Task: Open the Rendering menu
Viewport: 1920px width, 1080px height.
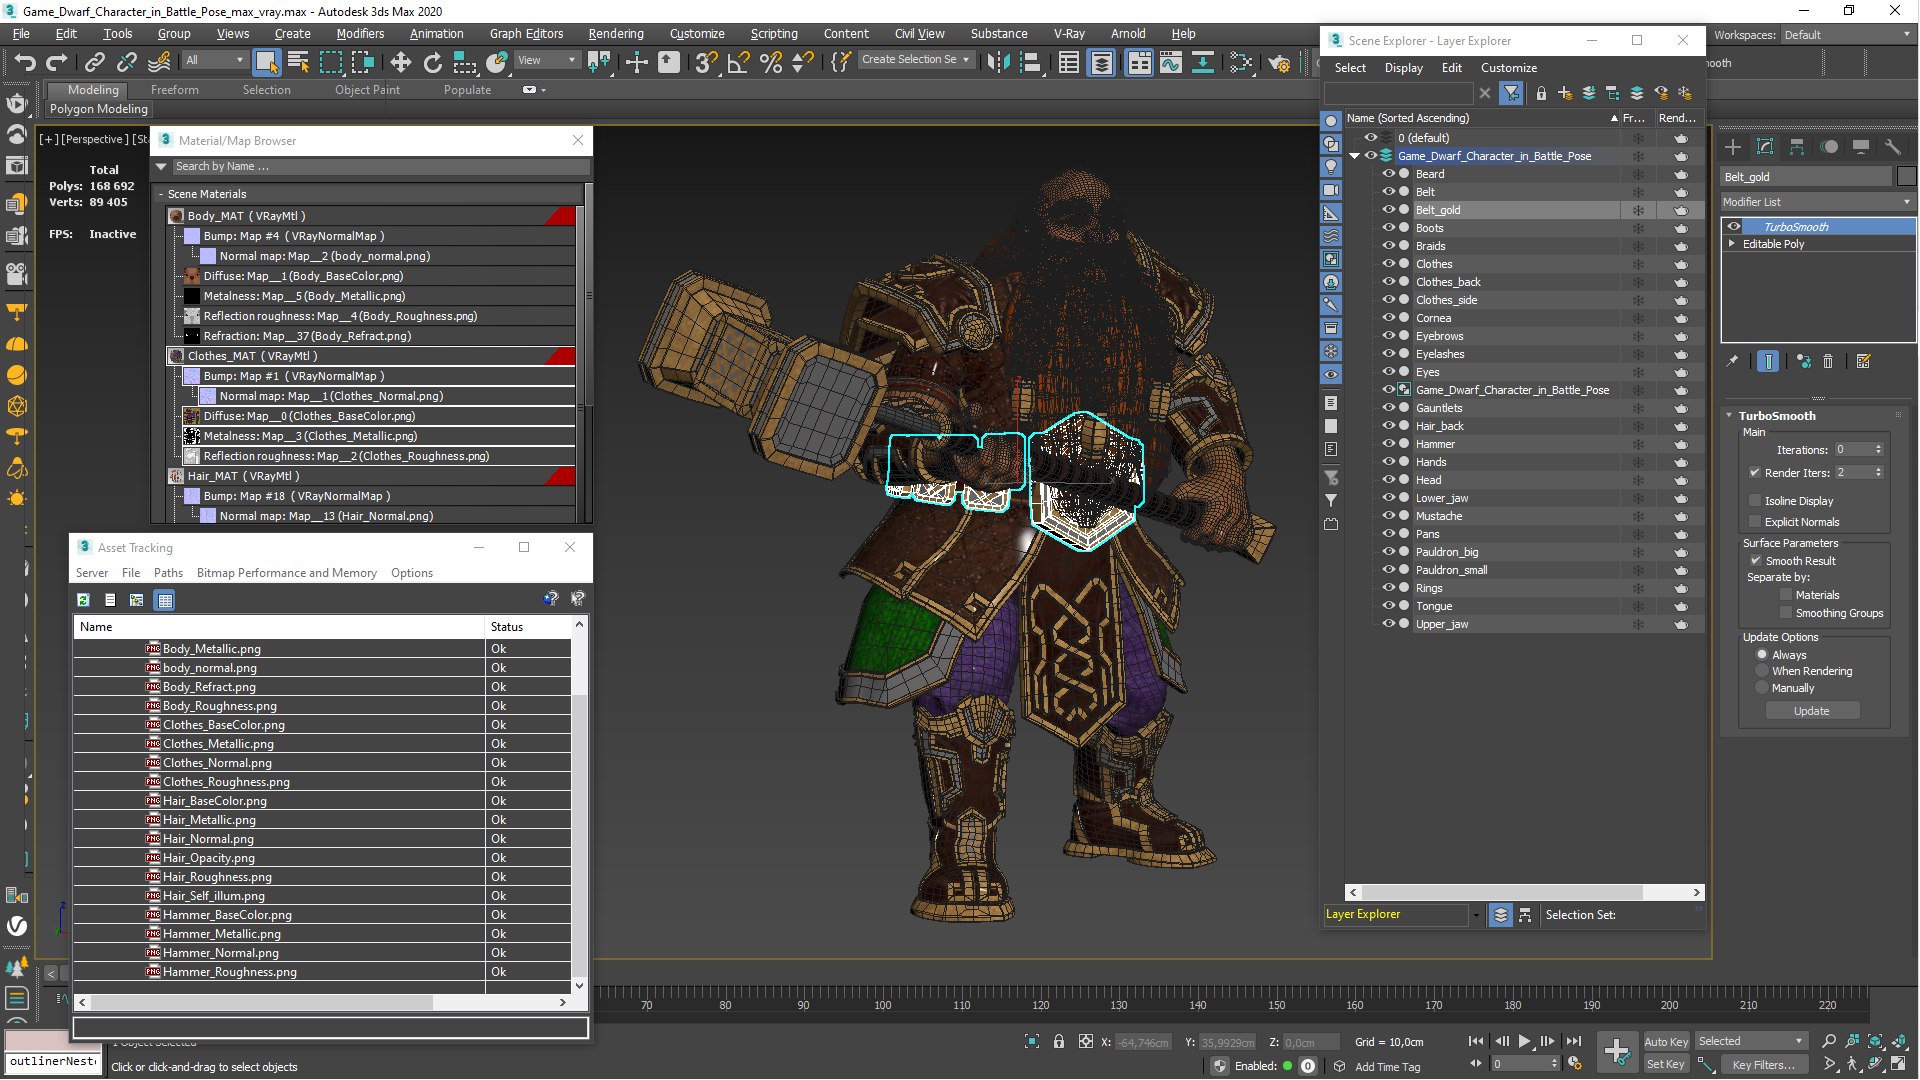Action: (616, 34)
